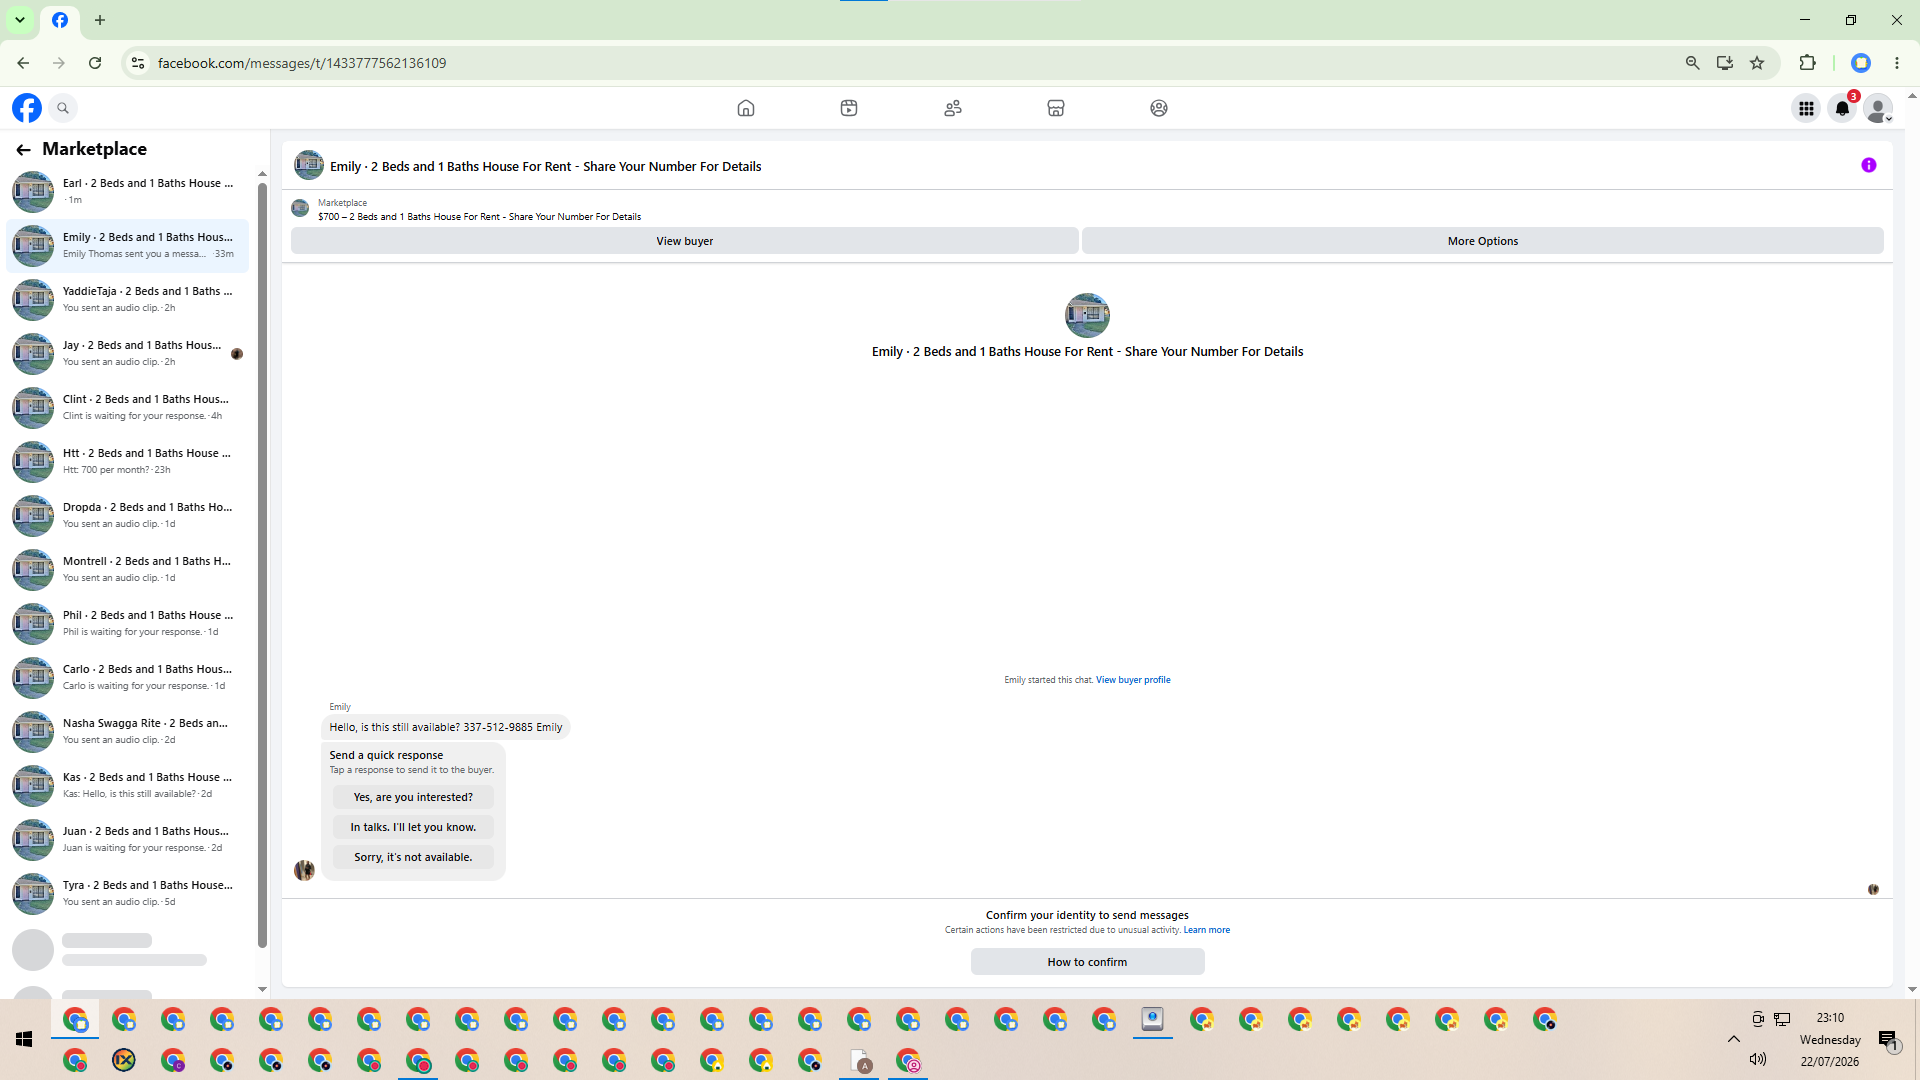Open Kas conversation in the list

click(x=128, y=786)
